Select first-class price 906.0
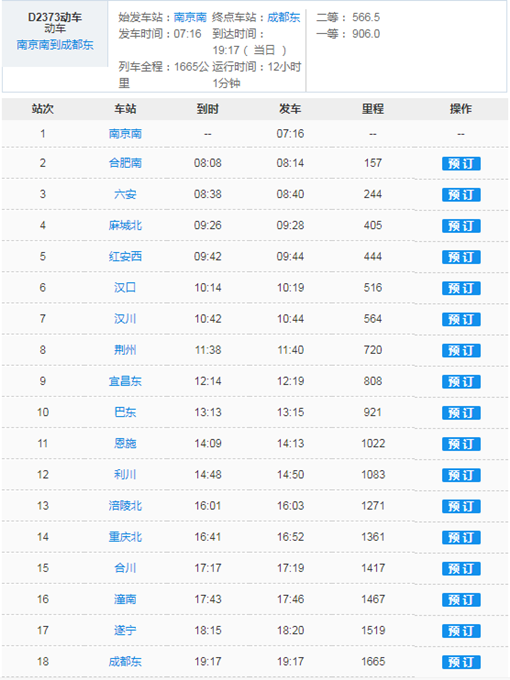The image size is (510, 680). tap(366, 34)
